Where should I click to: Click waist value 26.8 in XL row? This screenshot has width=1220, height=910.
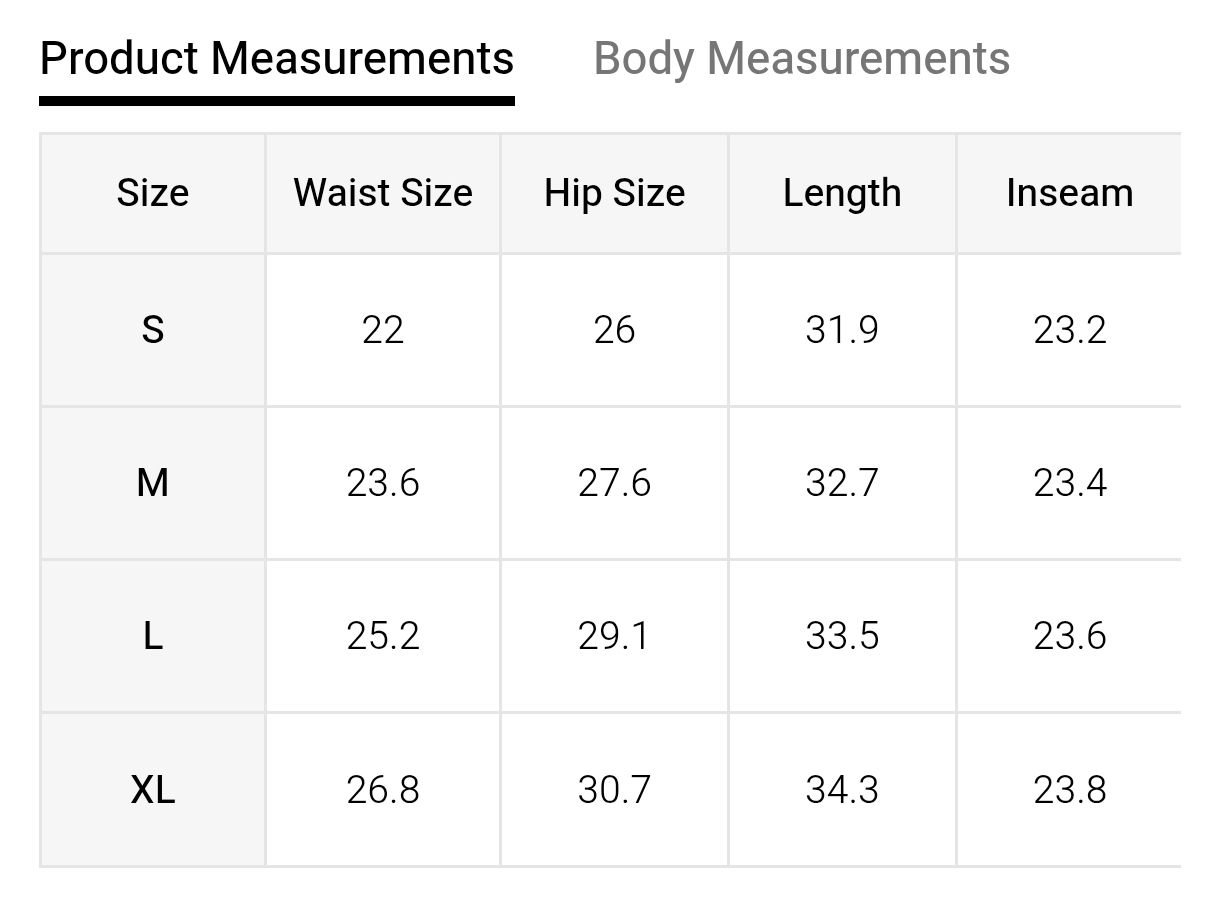tap(383, 790)
